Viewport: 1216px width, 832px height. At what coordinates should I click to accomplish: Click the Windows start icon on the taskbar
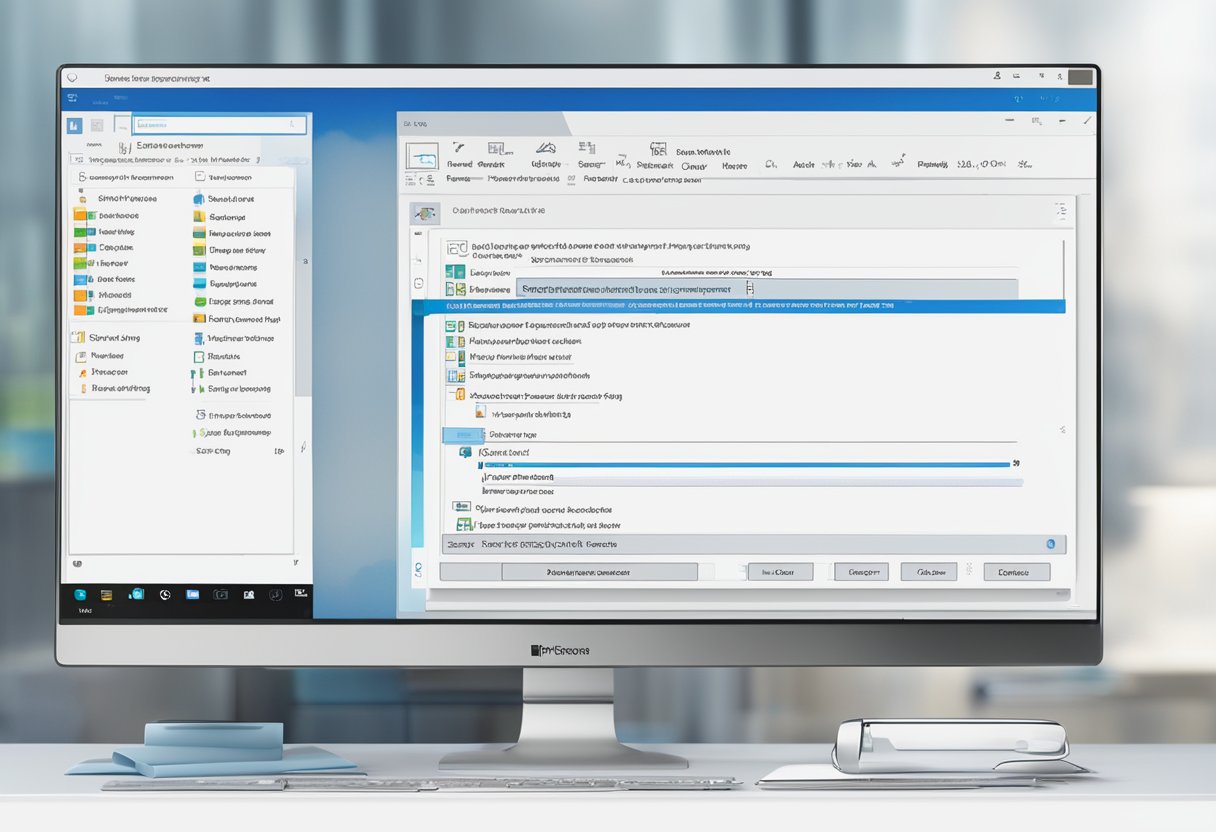click(x=80, y=594)
